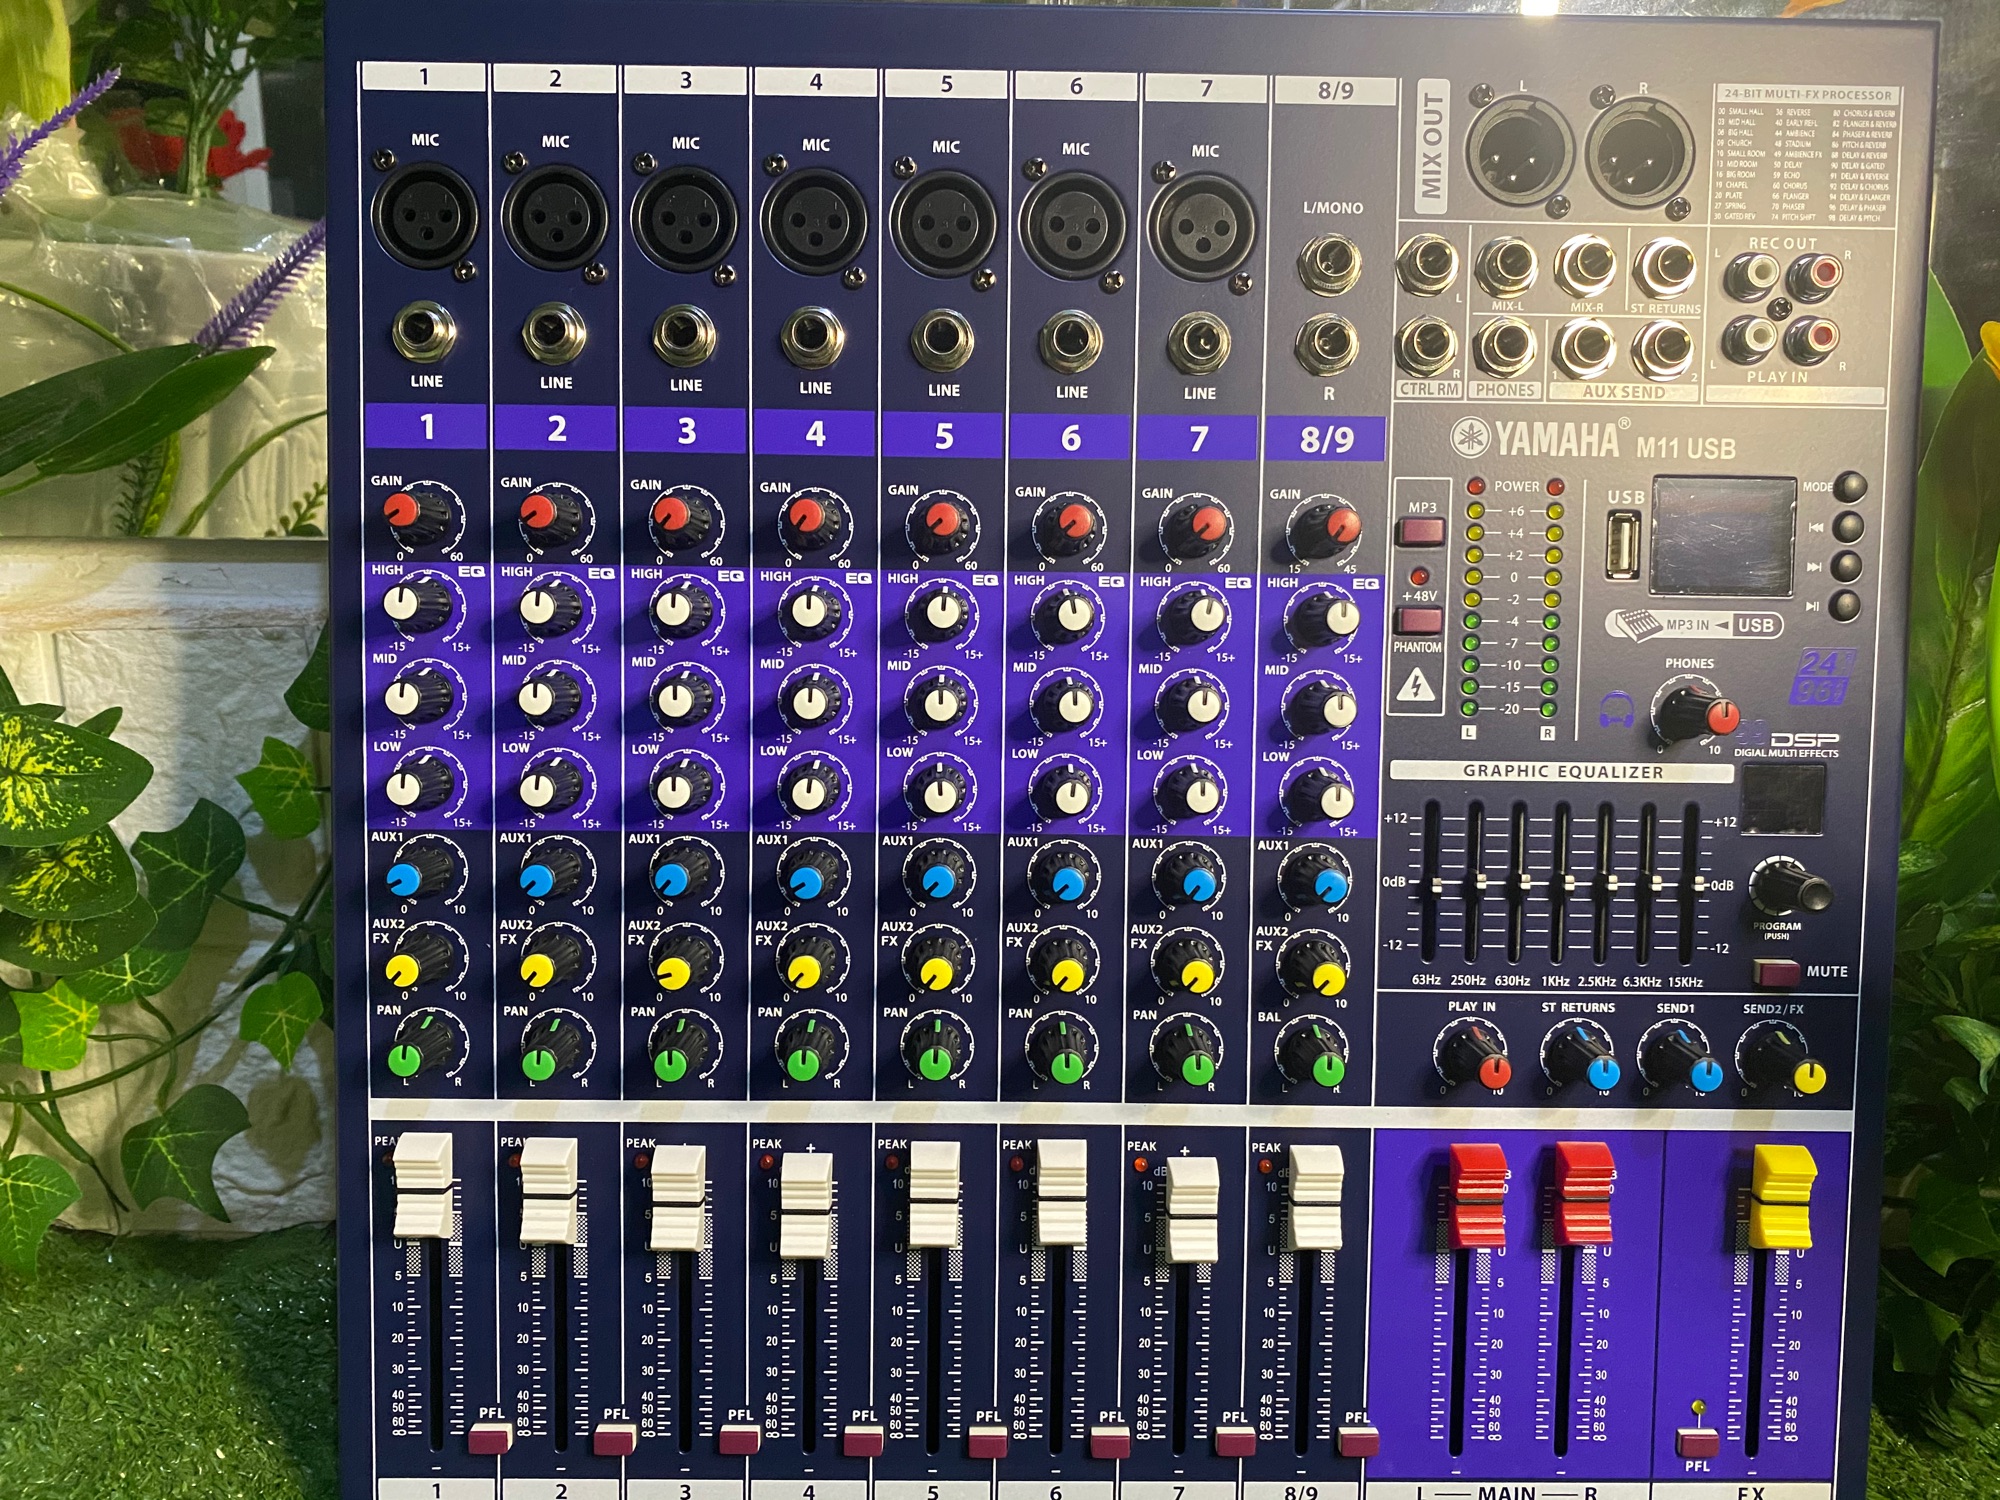Touch the CTRL RM right output jack
Viewport: 2000px width, 1500px height.
pyautogui.click(x=1427, y=345)
